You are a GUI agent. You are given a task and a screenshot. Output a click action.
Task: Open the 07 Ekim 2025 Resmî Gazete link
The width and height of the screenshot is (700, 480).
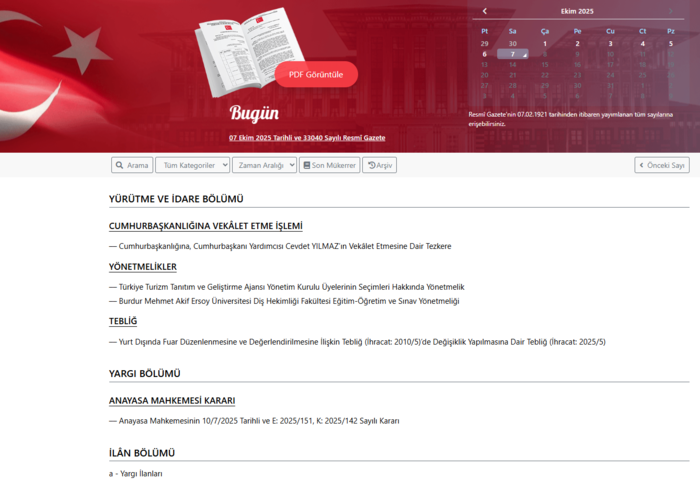(x=307, y=138)
